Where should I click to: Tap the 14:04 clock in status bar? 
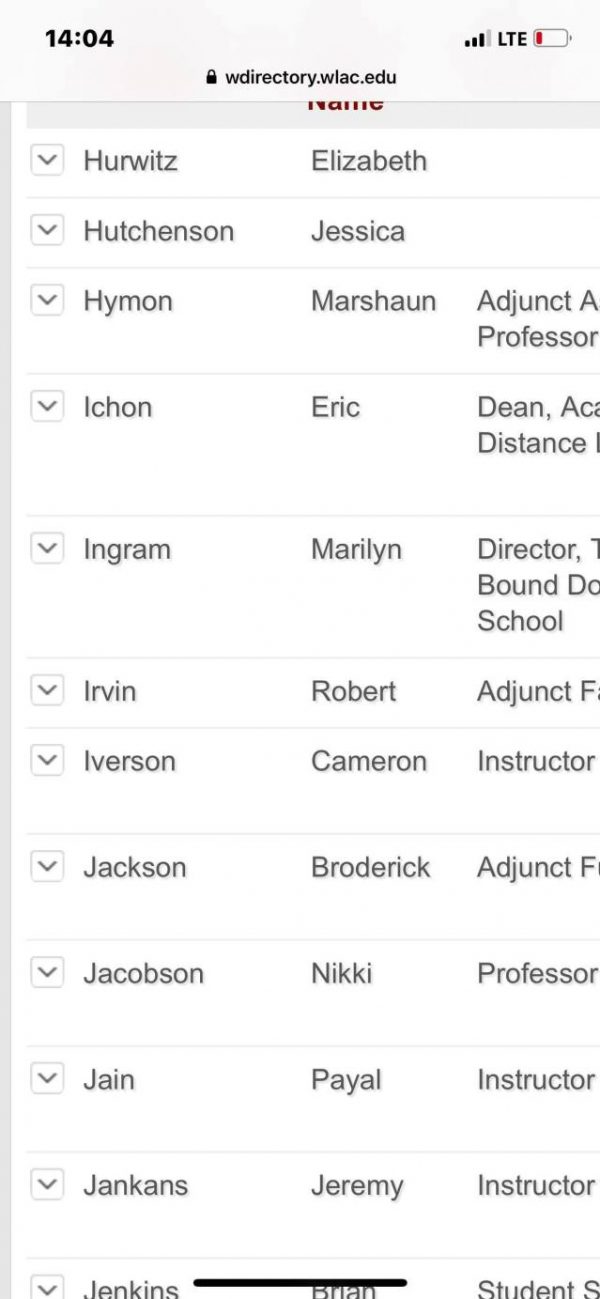pyautogui.click(x=79, y=39)
